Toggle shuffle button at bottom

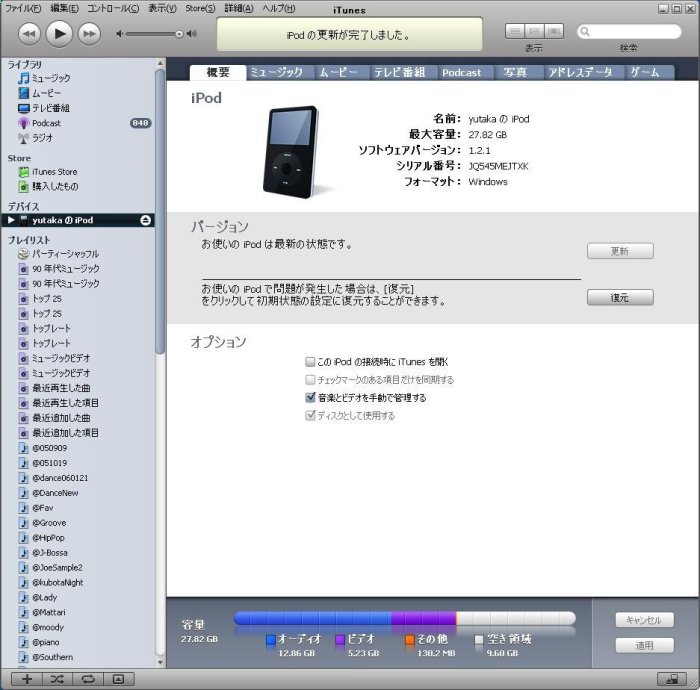tap(57, 679)
